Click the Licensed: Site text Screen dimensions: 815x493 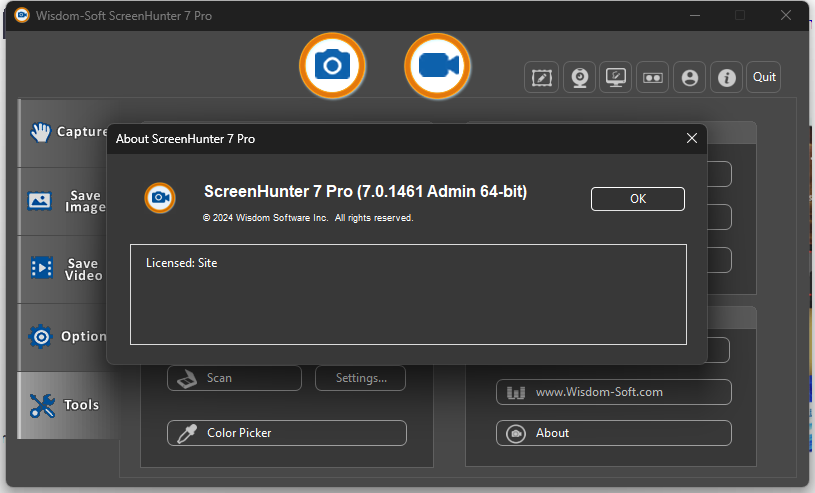[181, 263]
